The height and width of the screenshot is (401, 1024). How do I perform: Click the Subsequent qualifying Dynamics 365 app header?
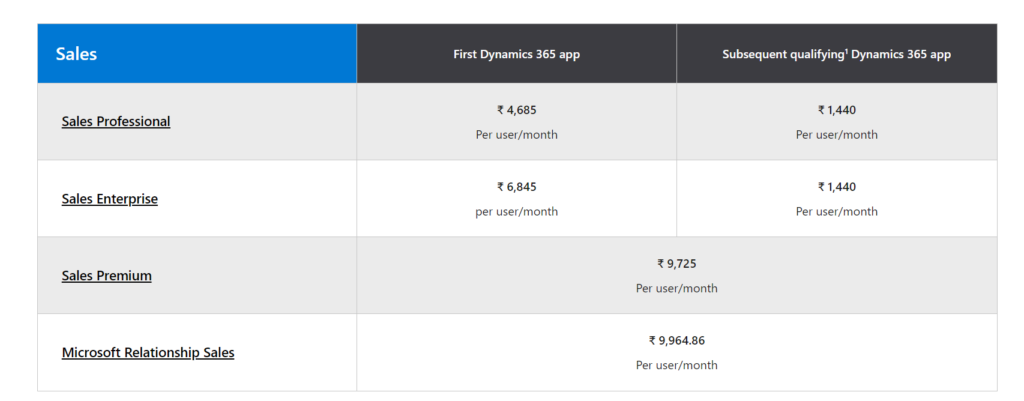(836, 54)
